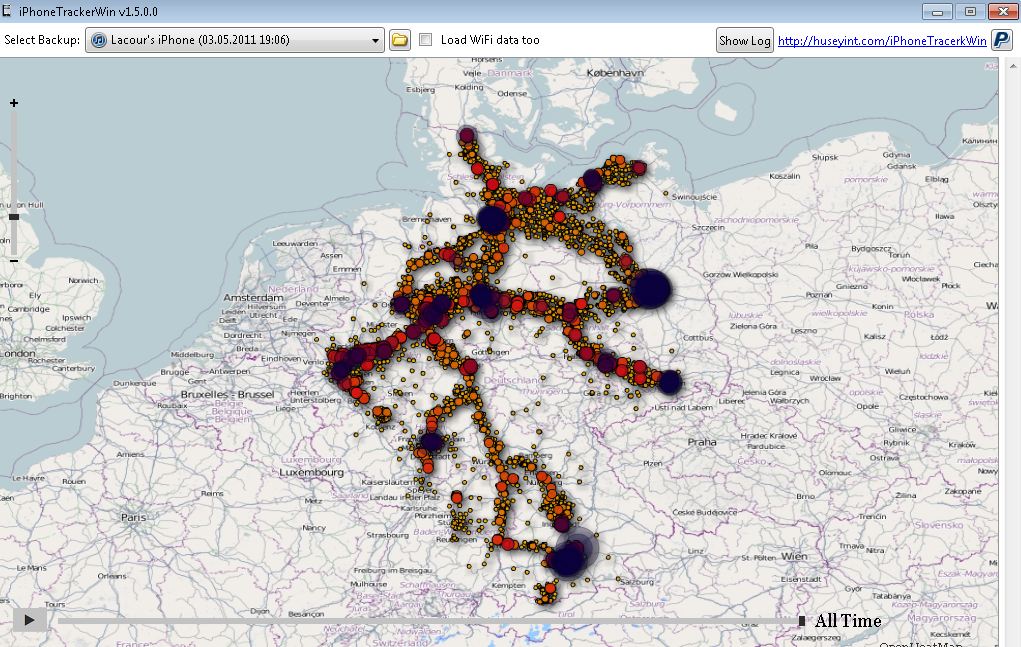This screenshot has width=1021, height=647.
Task: Expand the Select Backup dropdown arrow
Action: 375,40
